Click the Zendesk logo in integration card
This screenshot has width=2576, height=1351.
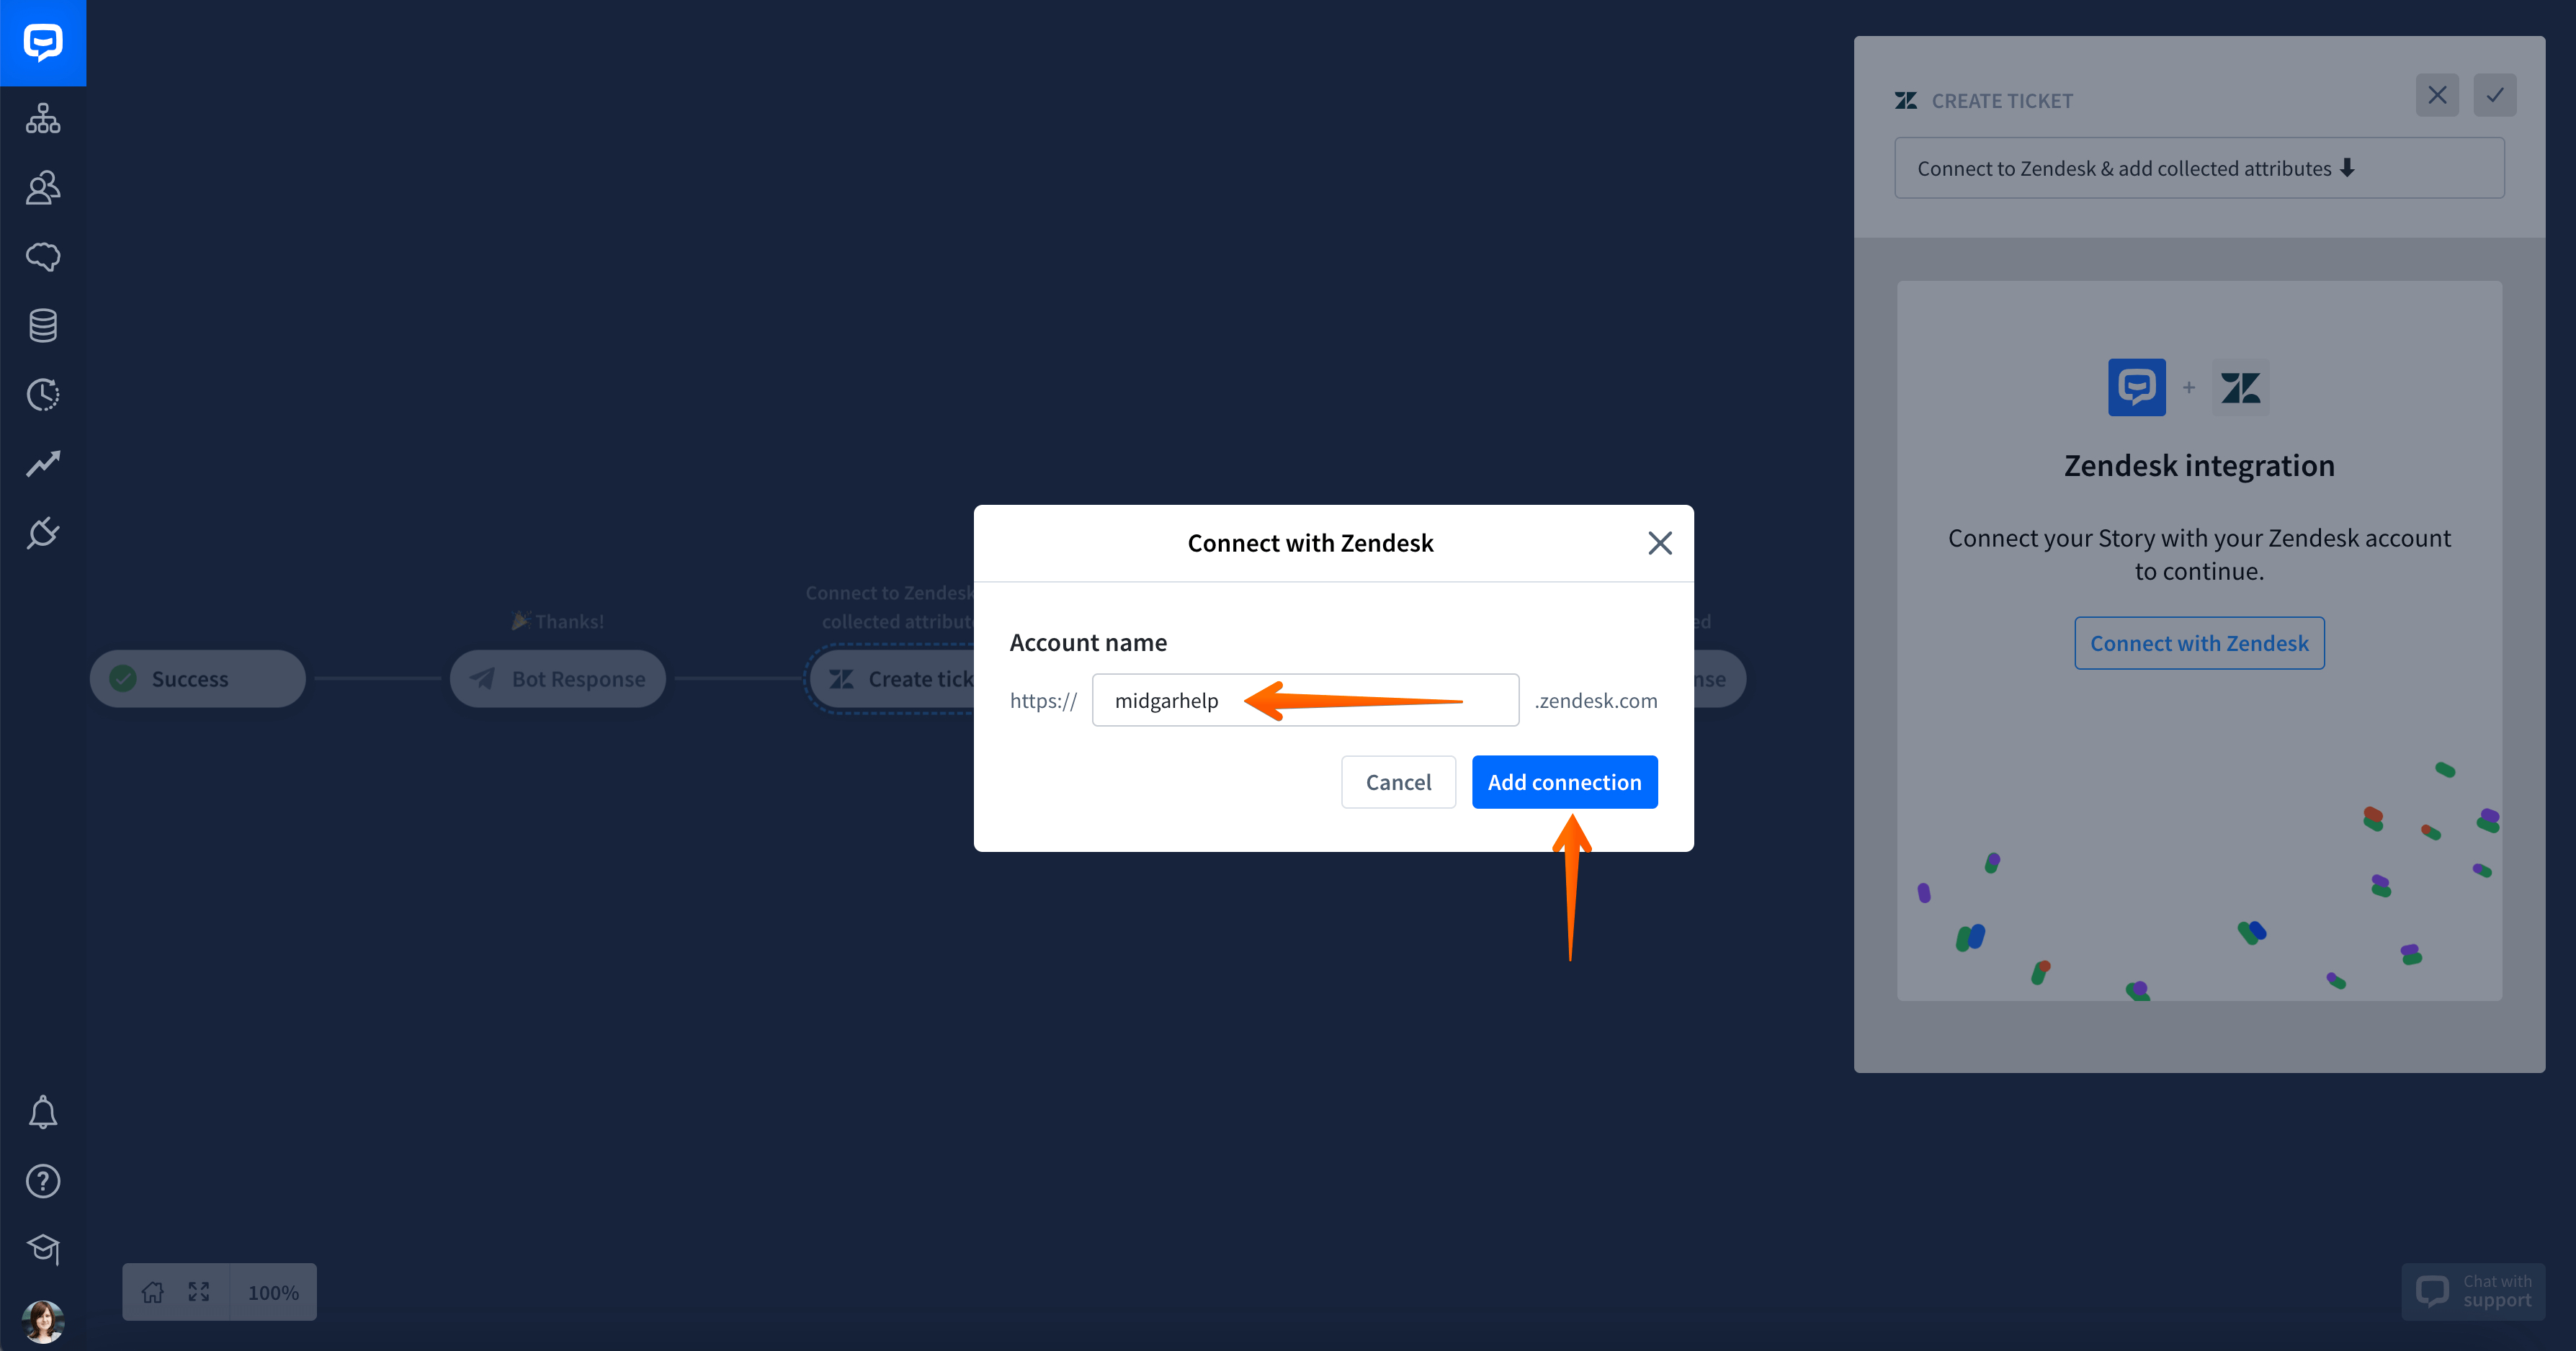(x=2240, y=387)
